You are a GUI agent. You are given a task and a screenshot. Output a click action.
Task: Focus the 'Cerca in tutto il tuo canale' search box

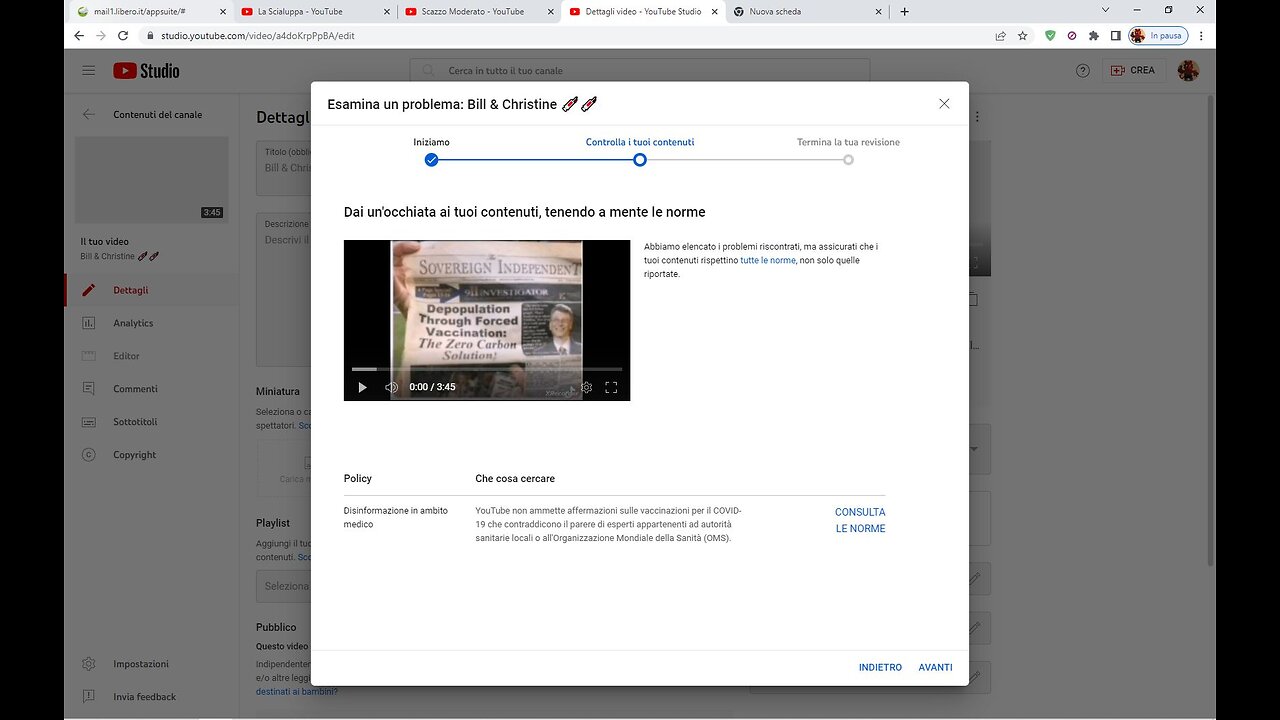[640, 71]
